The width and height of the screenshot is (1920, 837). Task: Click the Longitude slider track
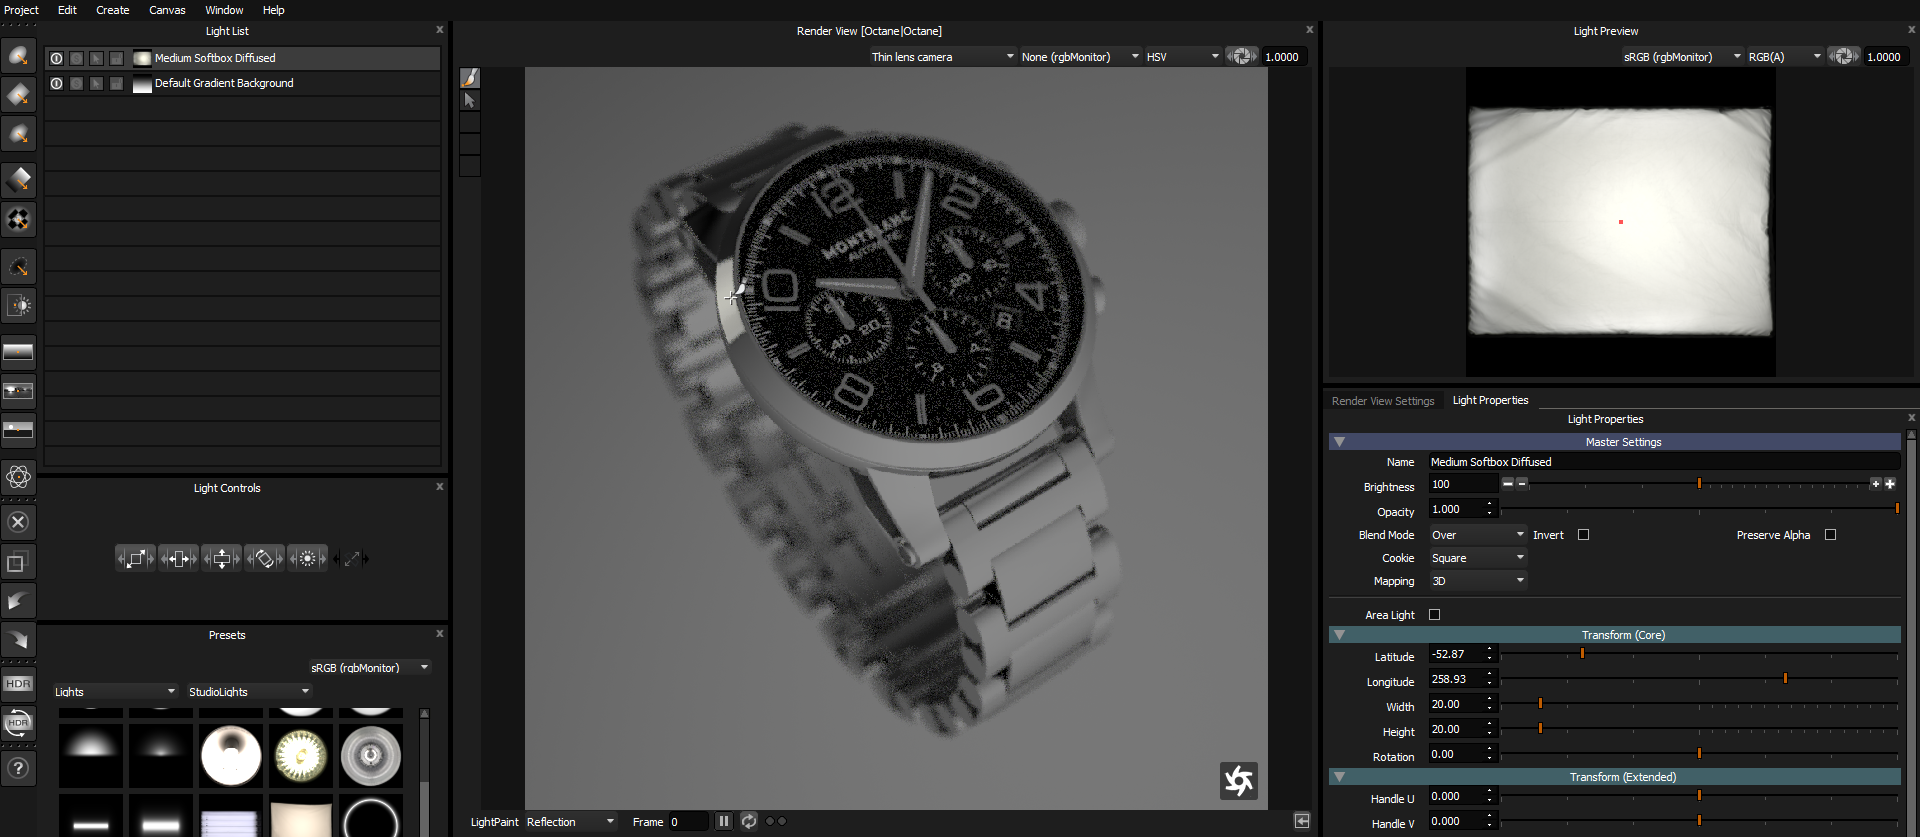coord(1698,679)
